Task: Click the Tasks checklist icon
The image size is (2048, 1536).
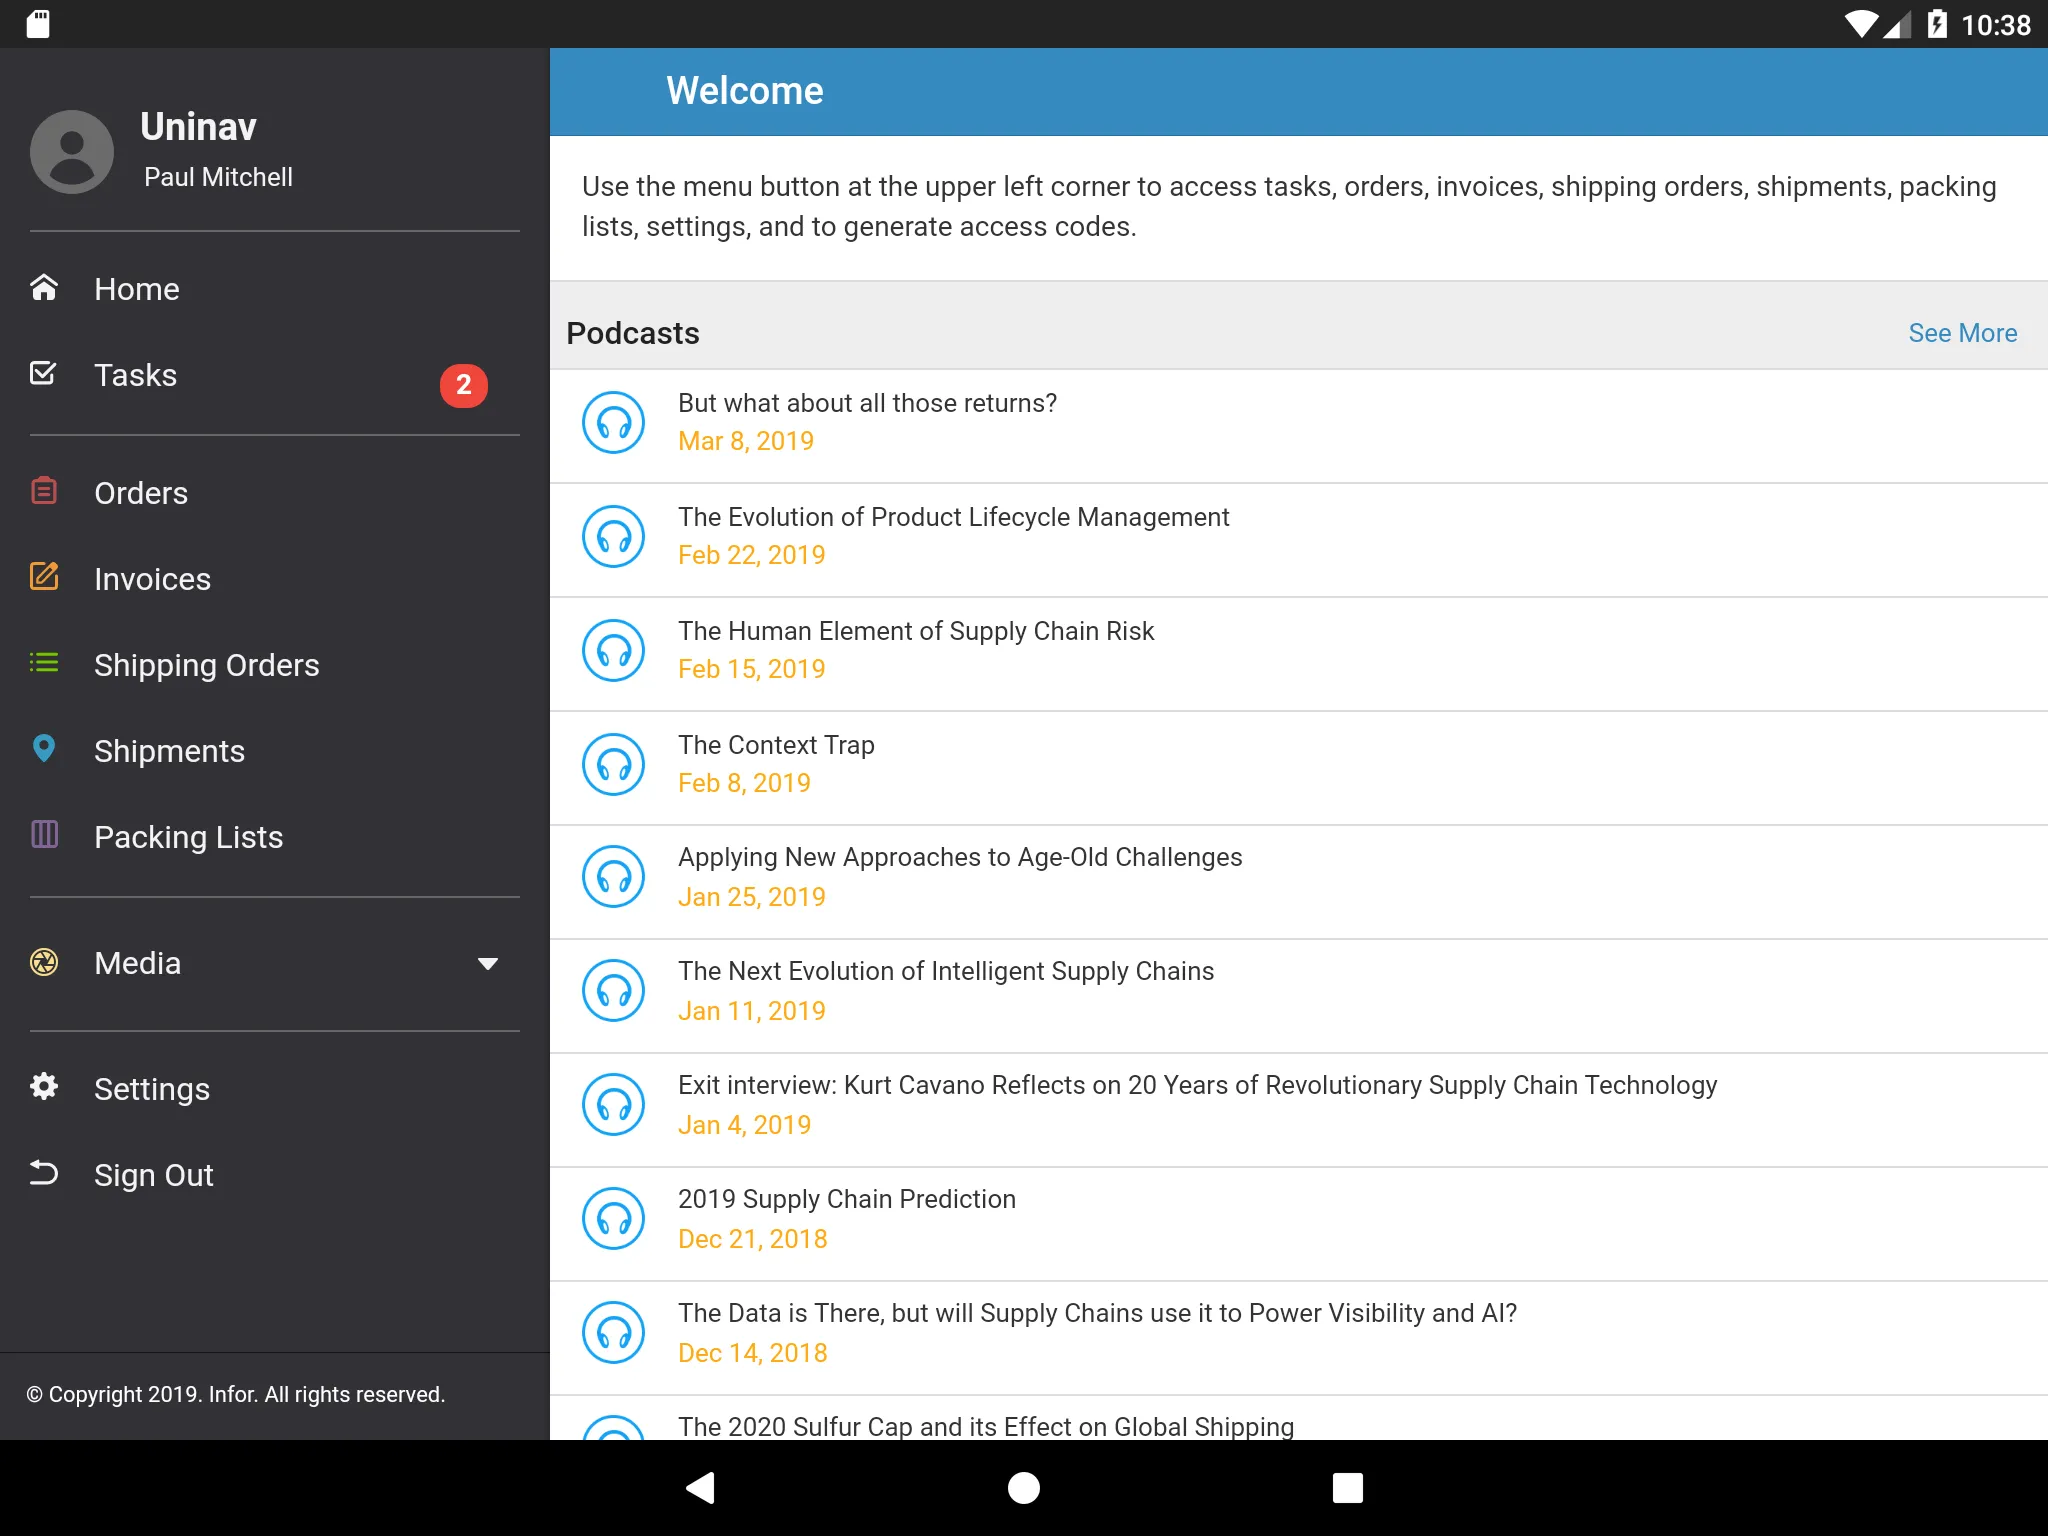Action: 44,373
